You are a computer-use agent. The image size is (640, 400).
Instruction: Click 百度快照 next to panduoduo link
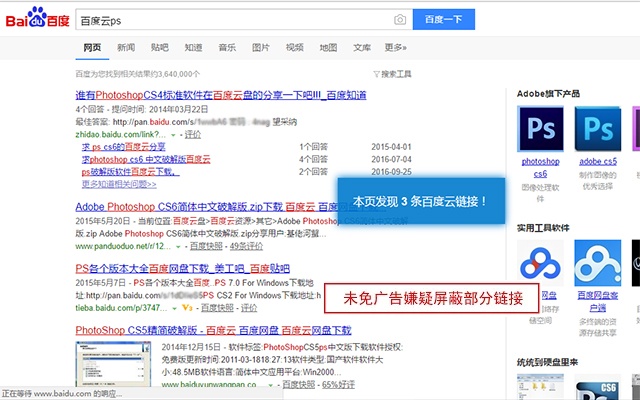(206, 247)
